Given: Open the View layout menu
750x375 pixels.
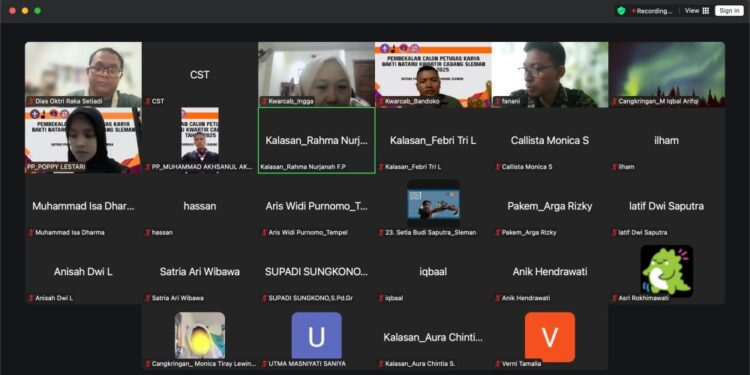Looking at the screenshot, I should pyautogui.click(x=696, y=11).
